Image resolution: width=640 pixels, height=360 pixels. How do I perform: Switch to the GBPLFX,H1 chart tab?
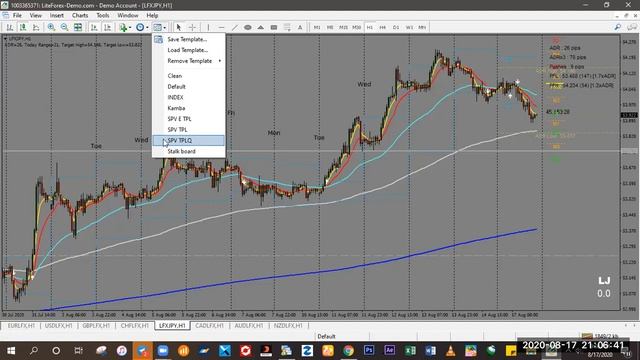[96, 326]
